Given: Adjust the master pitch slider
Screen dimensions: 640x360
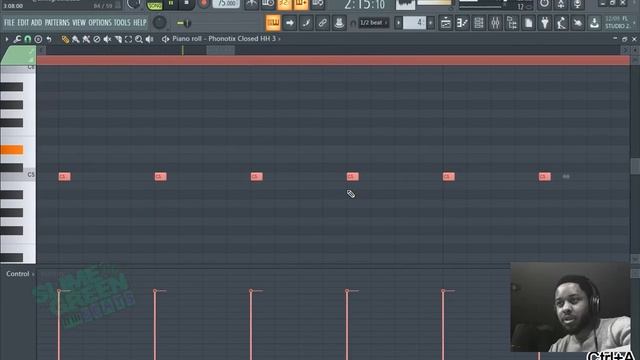Looking at the screenshot, I should pos(184,23).
